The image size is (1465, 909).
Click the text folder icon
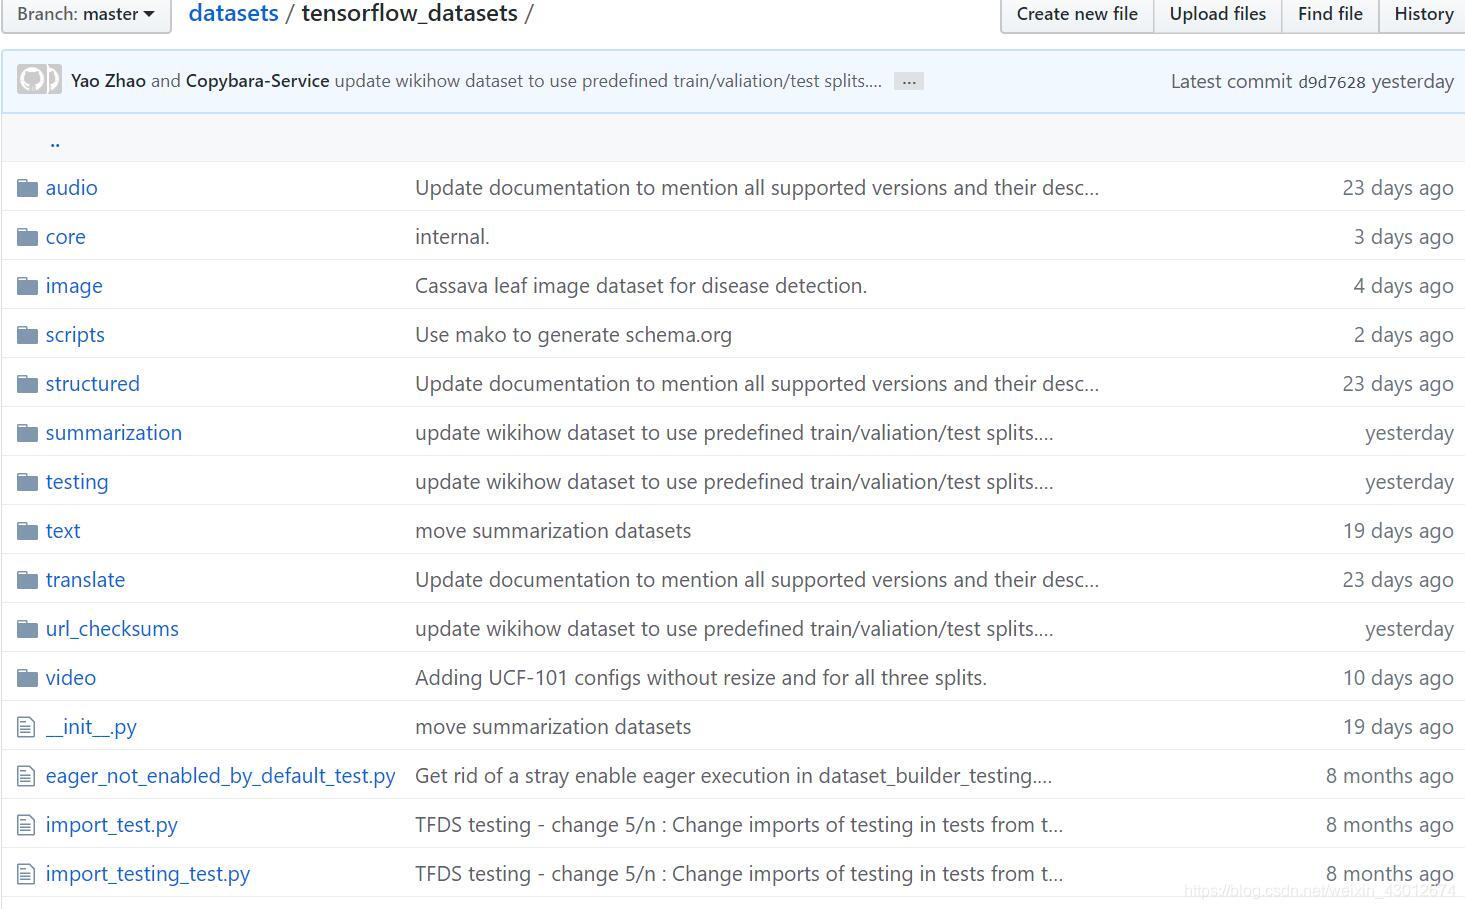(27, 531)
